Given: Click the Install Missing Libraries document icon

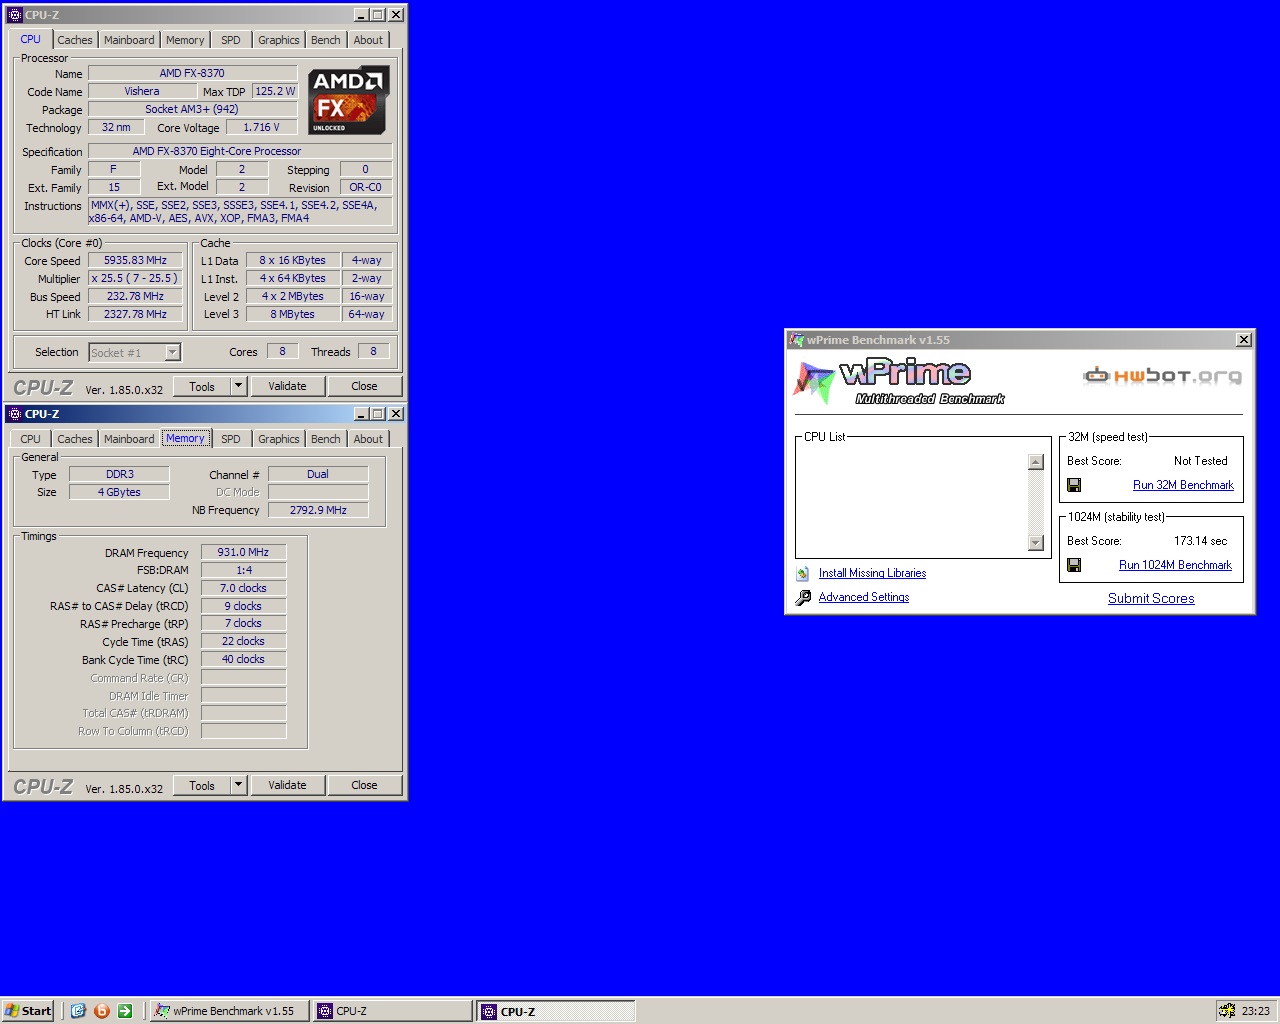Looking at the screenshot, I should coord(802,573).
